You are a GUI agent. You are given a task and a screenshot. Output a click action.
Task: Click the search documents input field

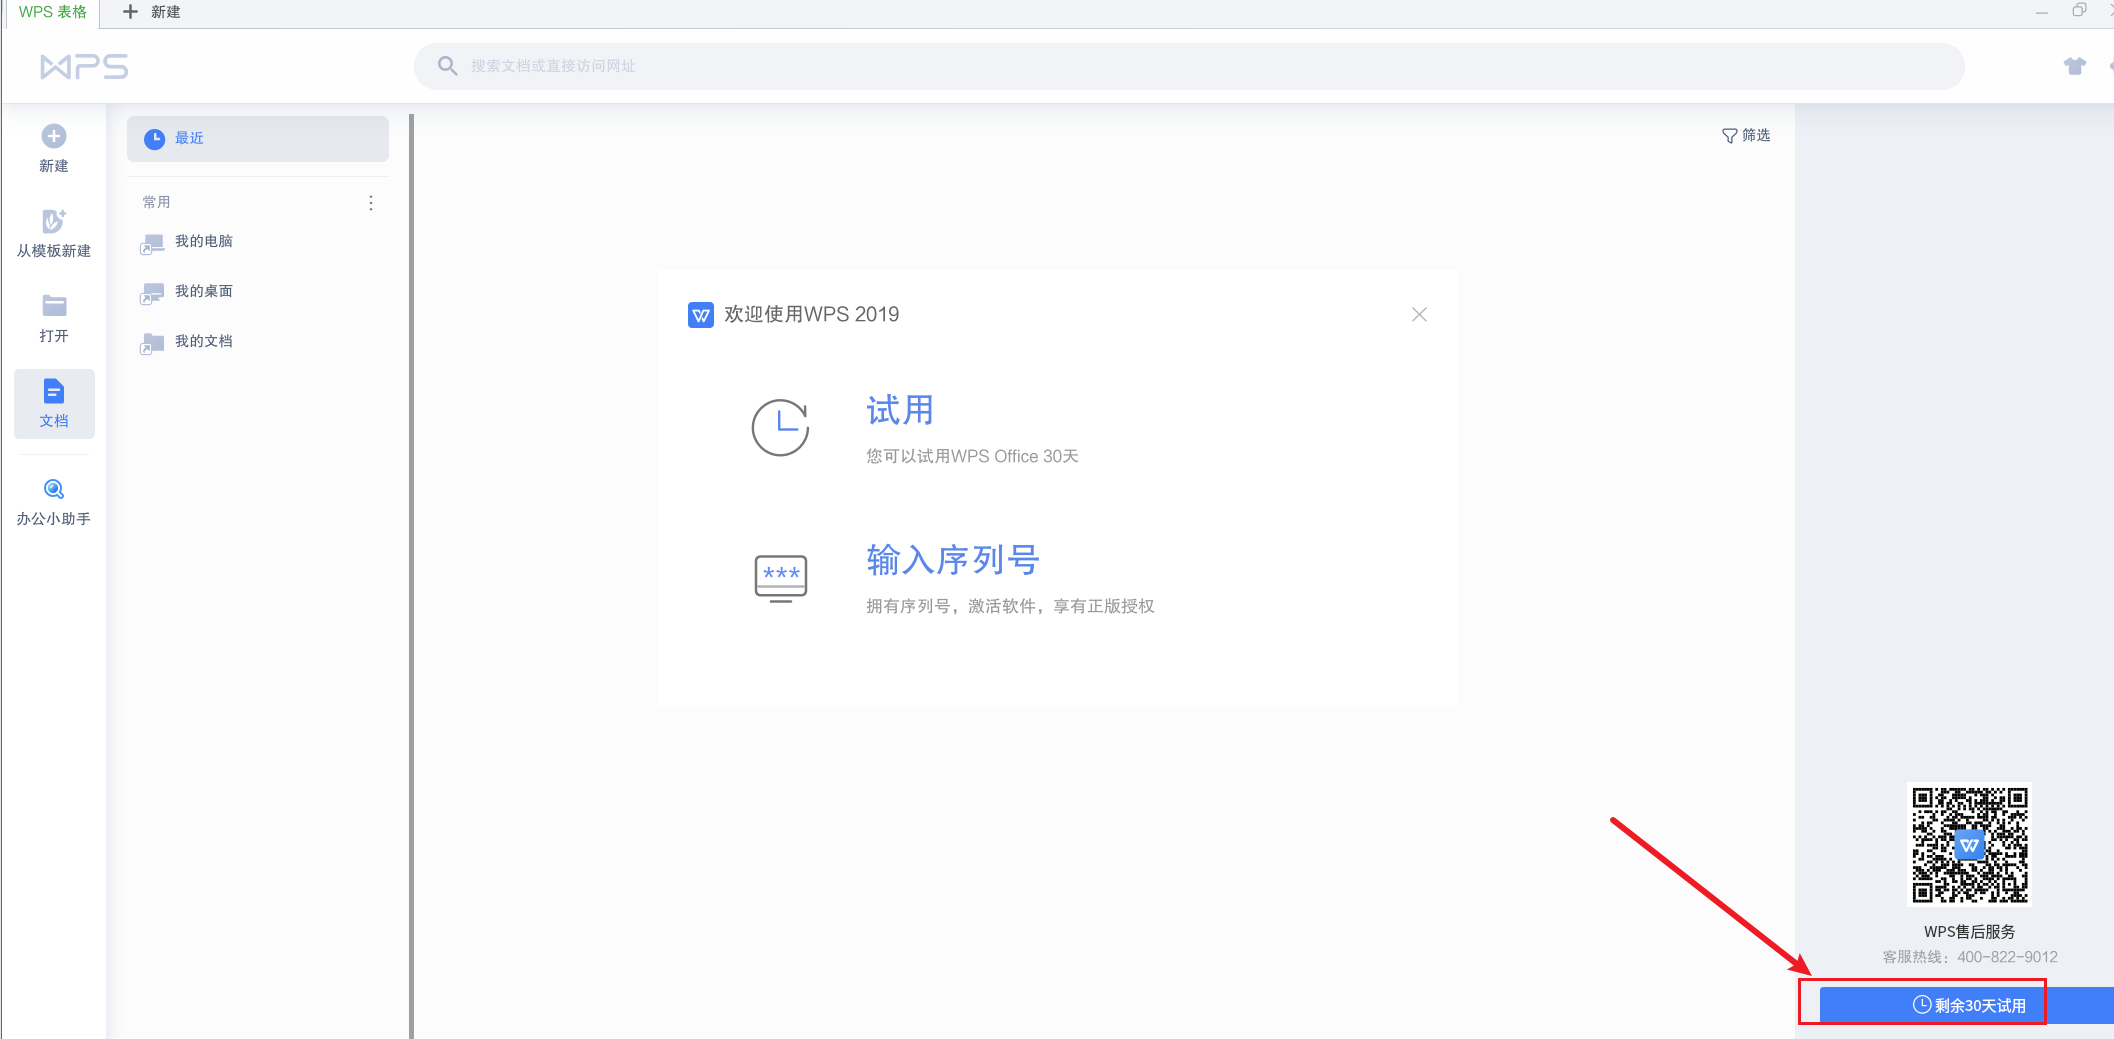click(x=1189, y=66)
